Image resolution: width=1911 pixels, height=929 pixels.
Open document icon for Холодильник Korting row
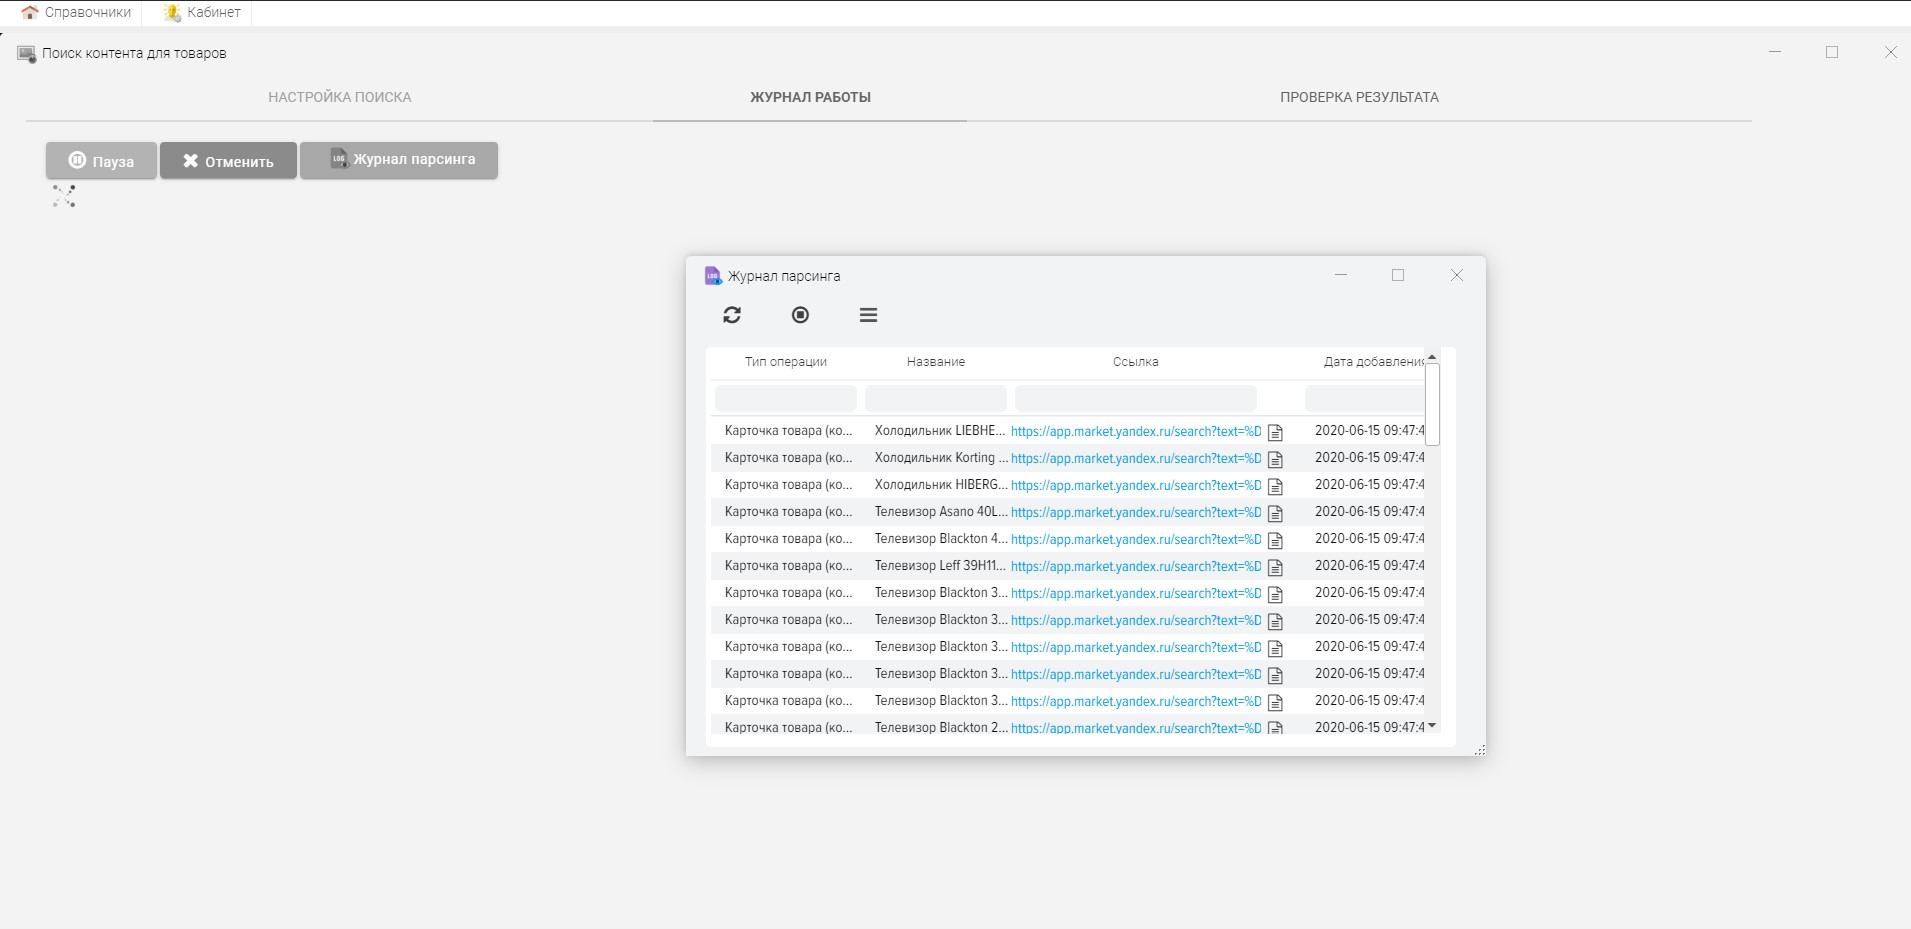[1275, 459]
